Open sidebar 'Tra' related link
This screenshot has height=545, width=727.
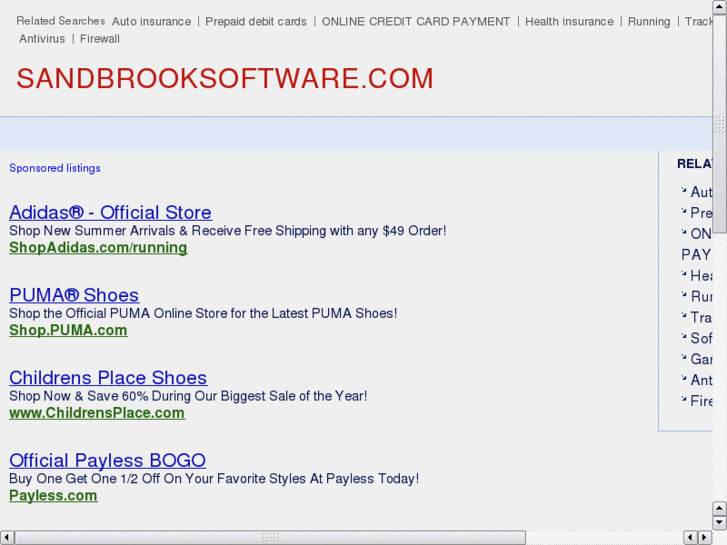pyautogui.click(x=701, y=317)
